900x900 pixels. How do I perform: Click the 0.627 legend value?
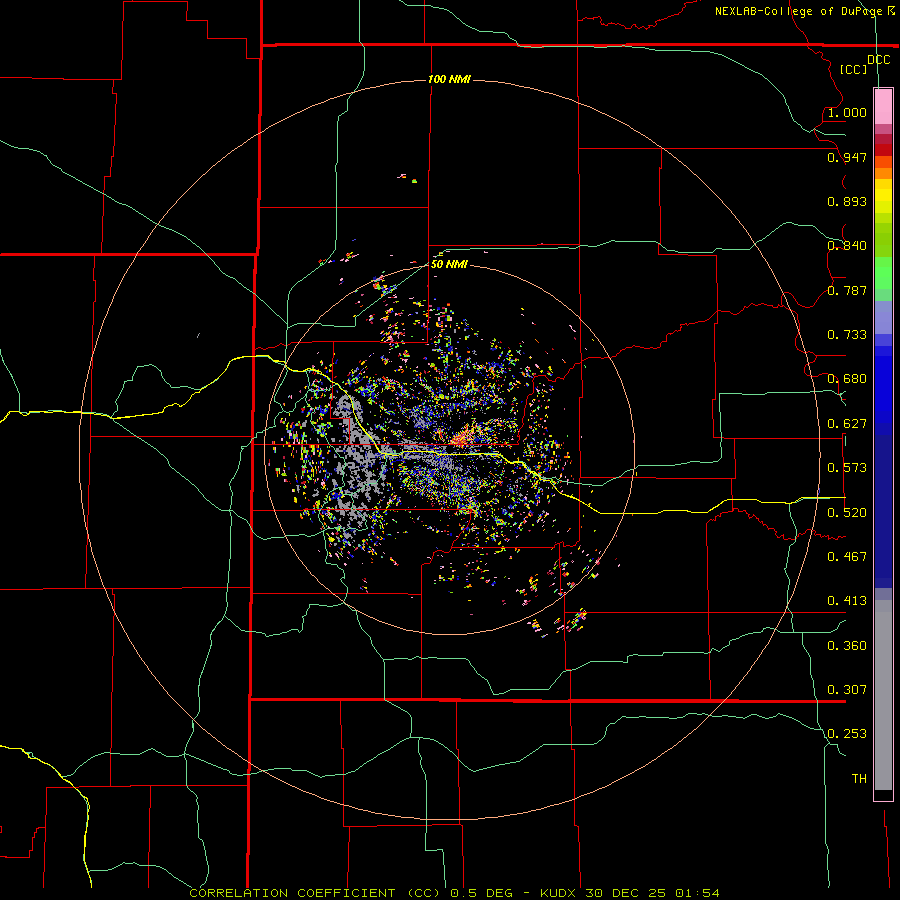pos(847,424)
